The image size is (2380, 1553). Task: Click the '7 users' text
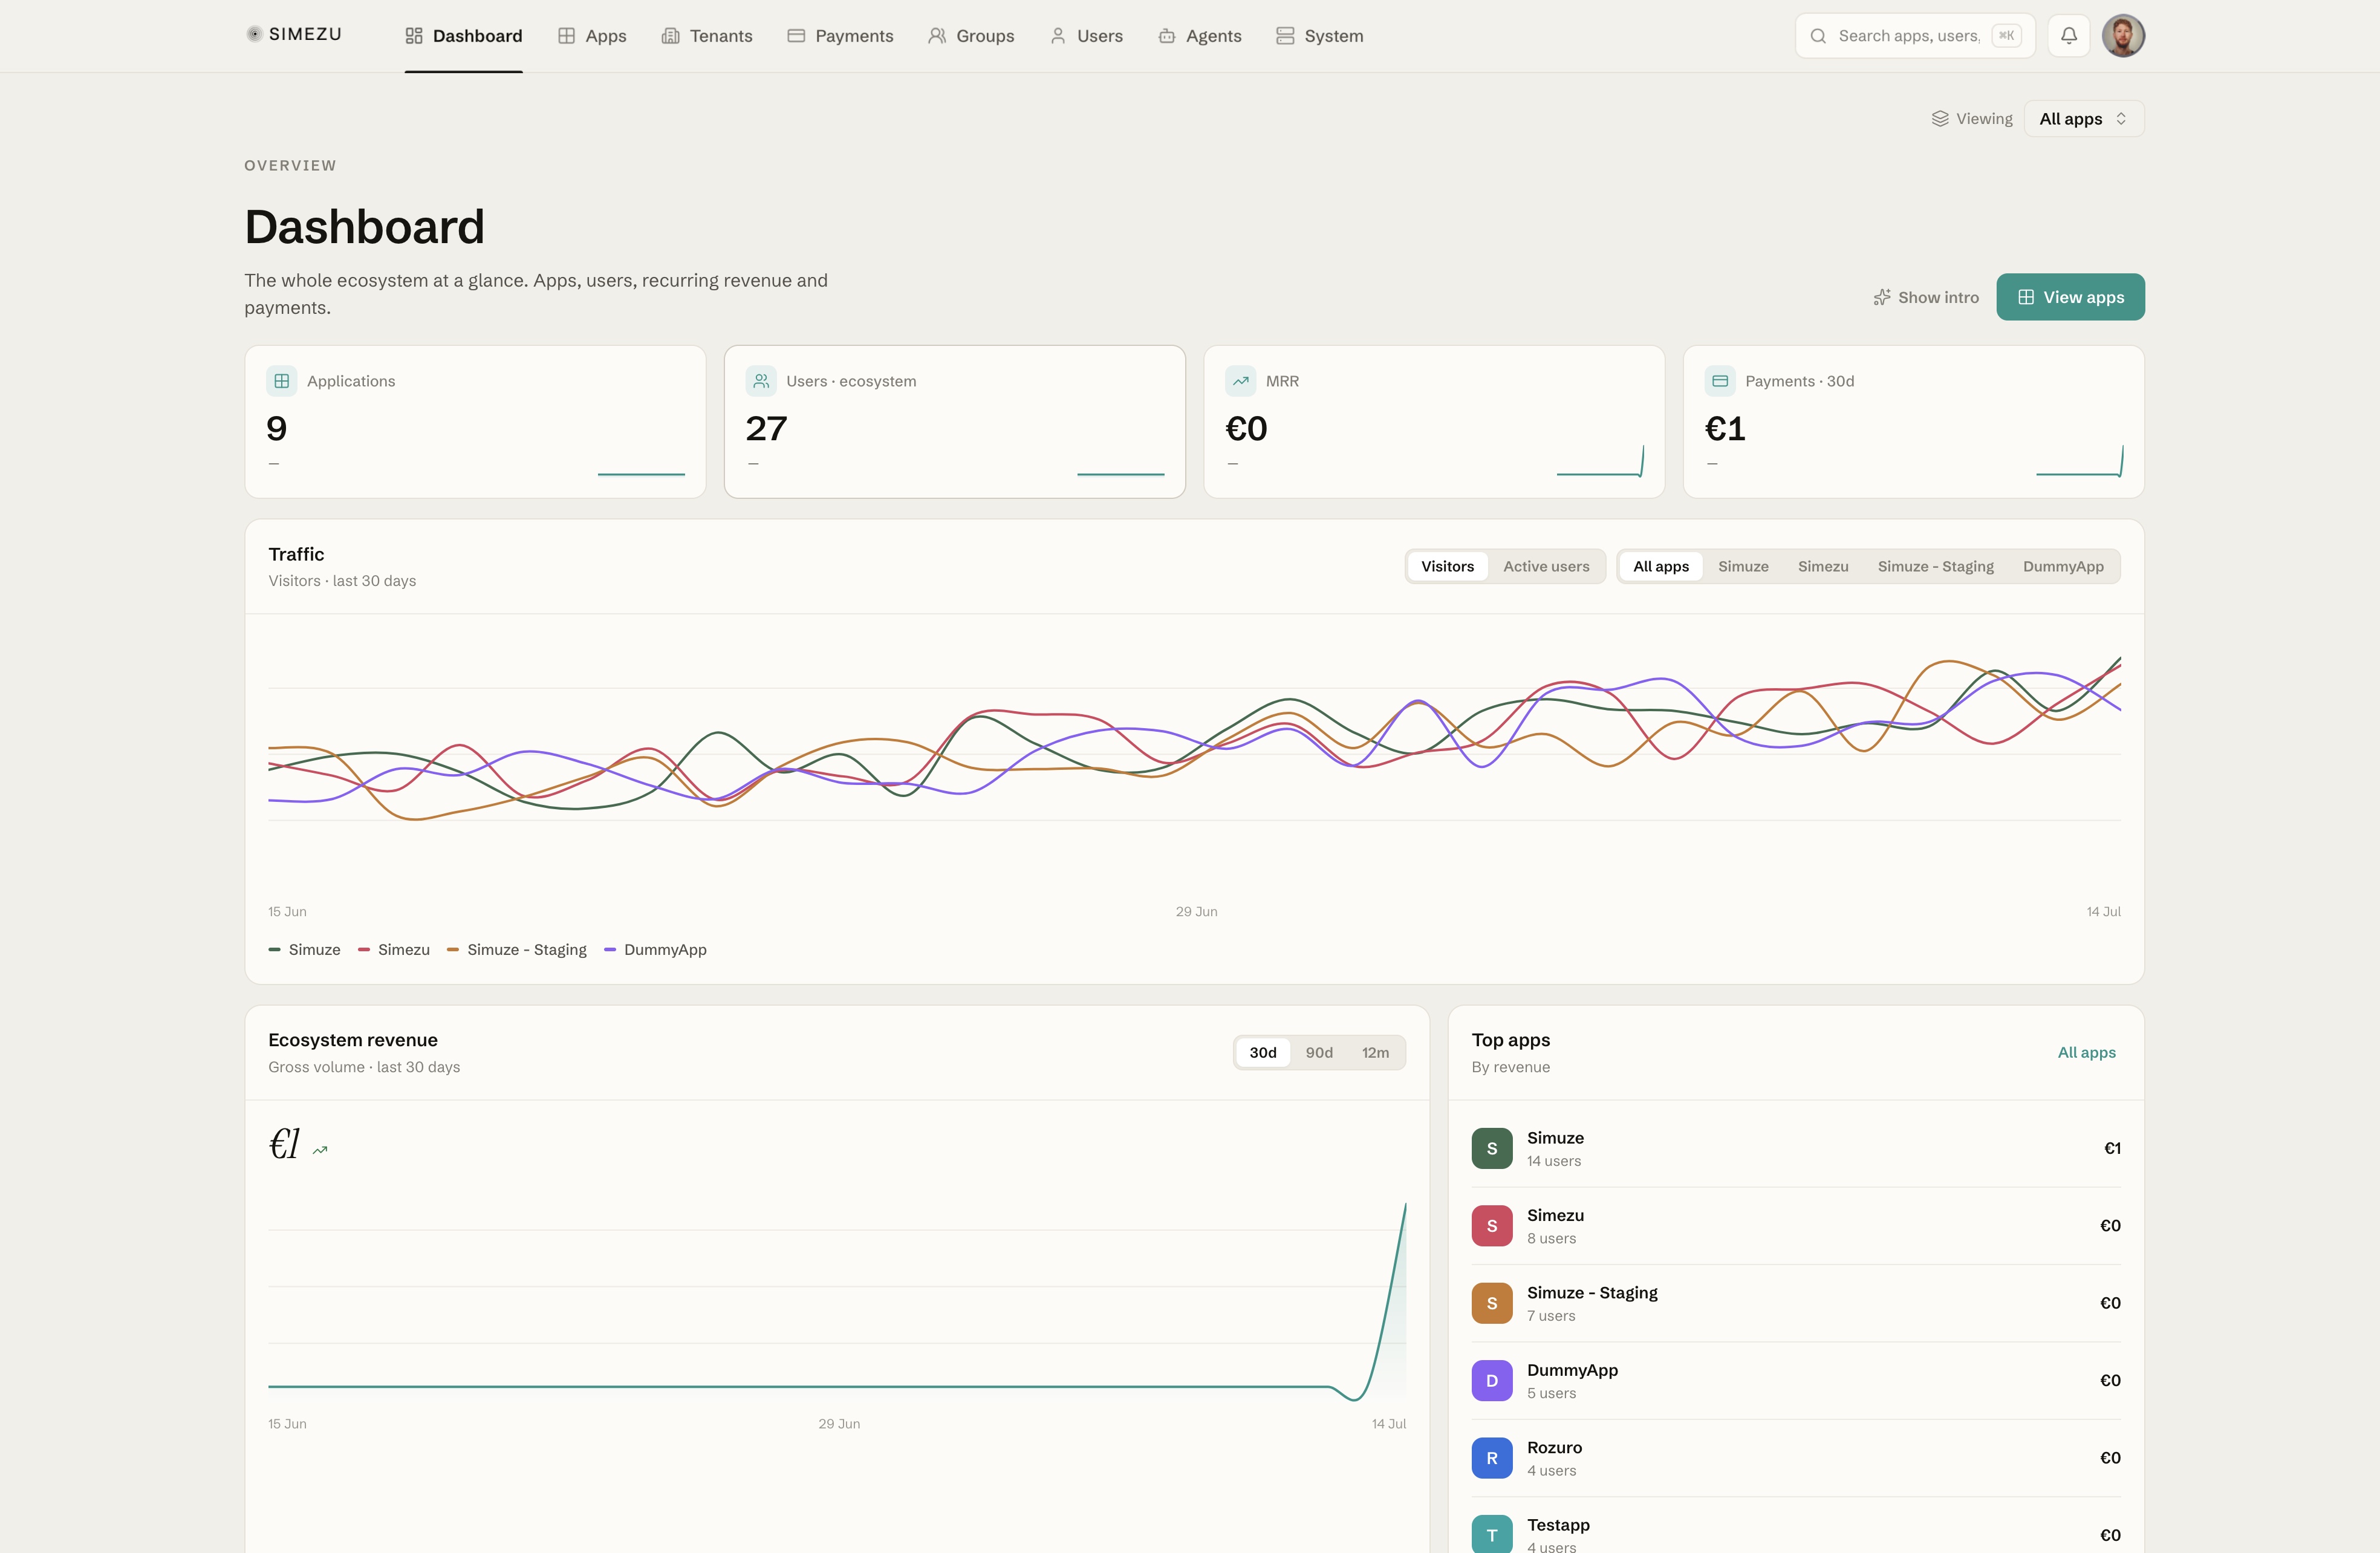coord(1551,1316)
